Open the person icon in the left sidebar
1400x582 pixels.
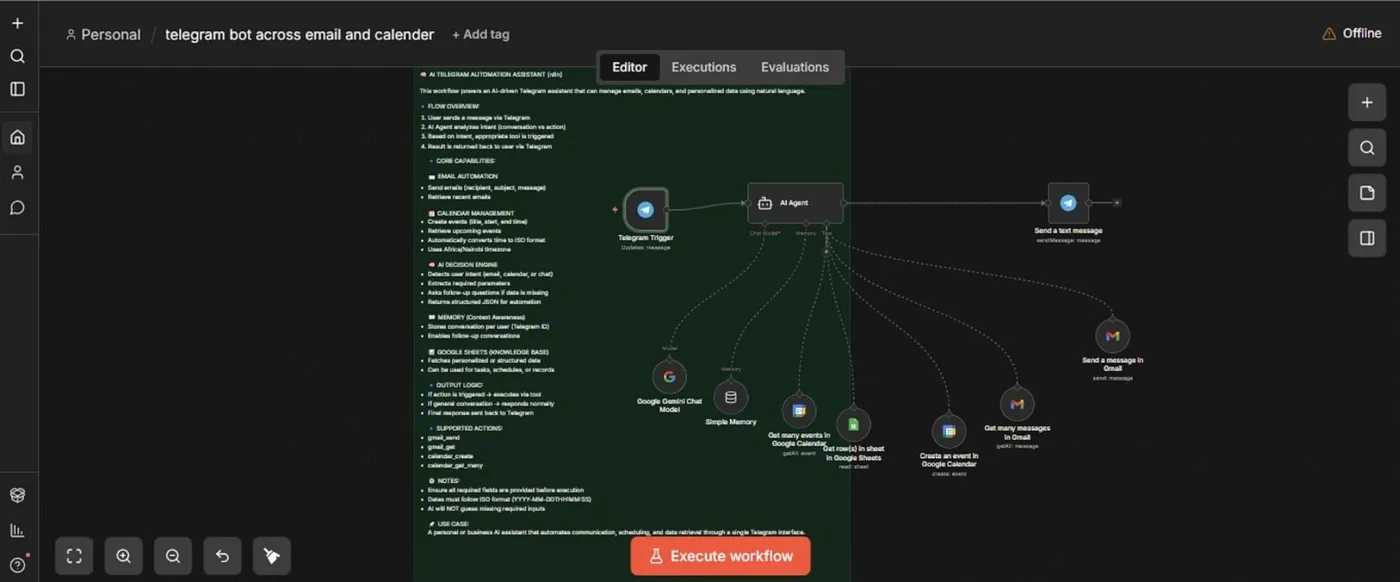(17, 172)
